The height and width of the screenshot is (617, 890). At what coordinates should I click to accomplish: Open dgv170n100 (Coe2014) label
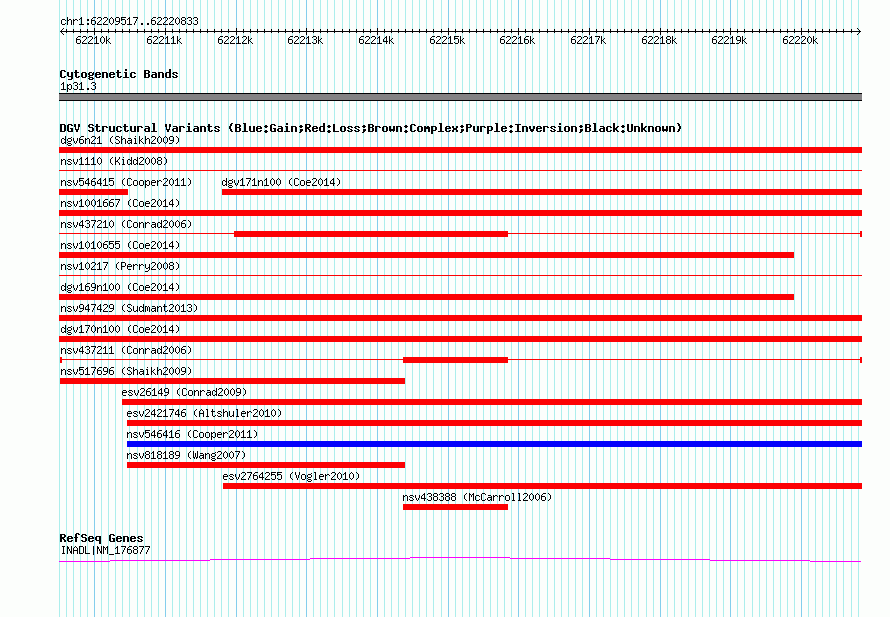120,329
